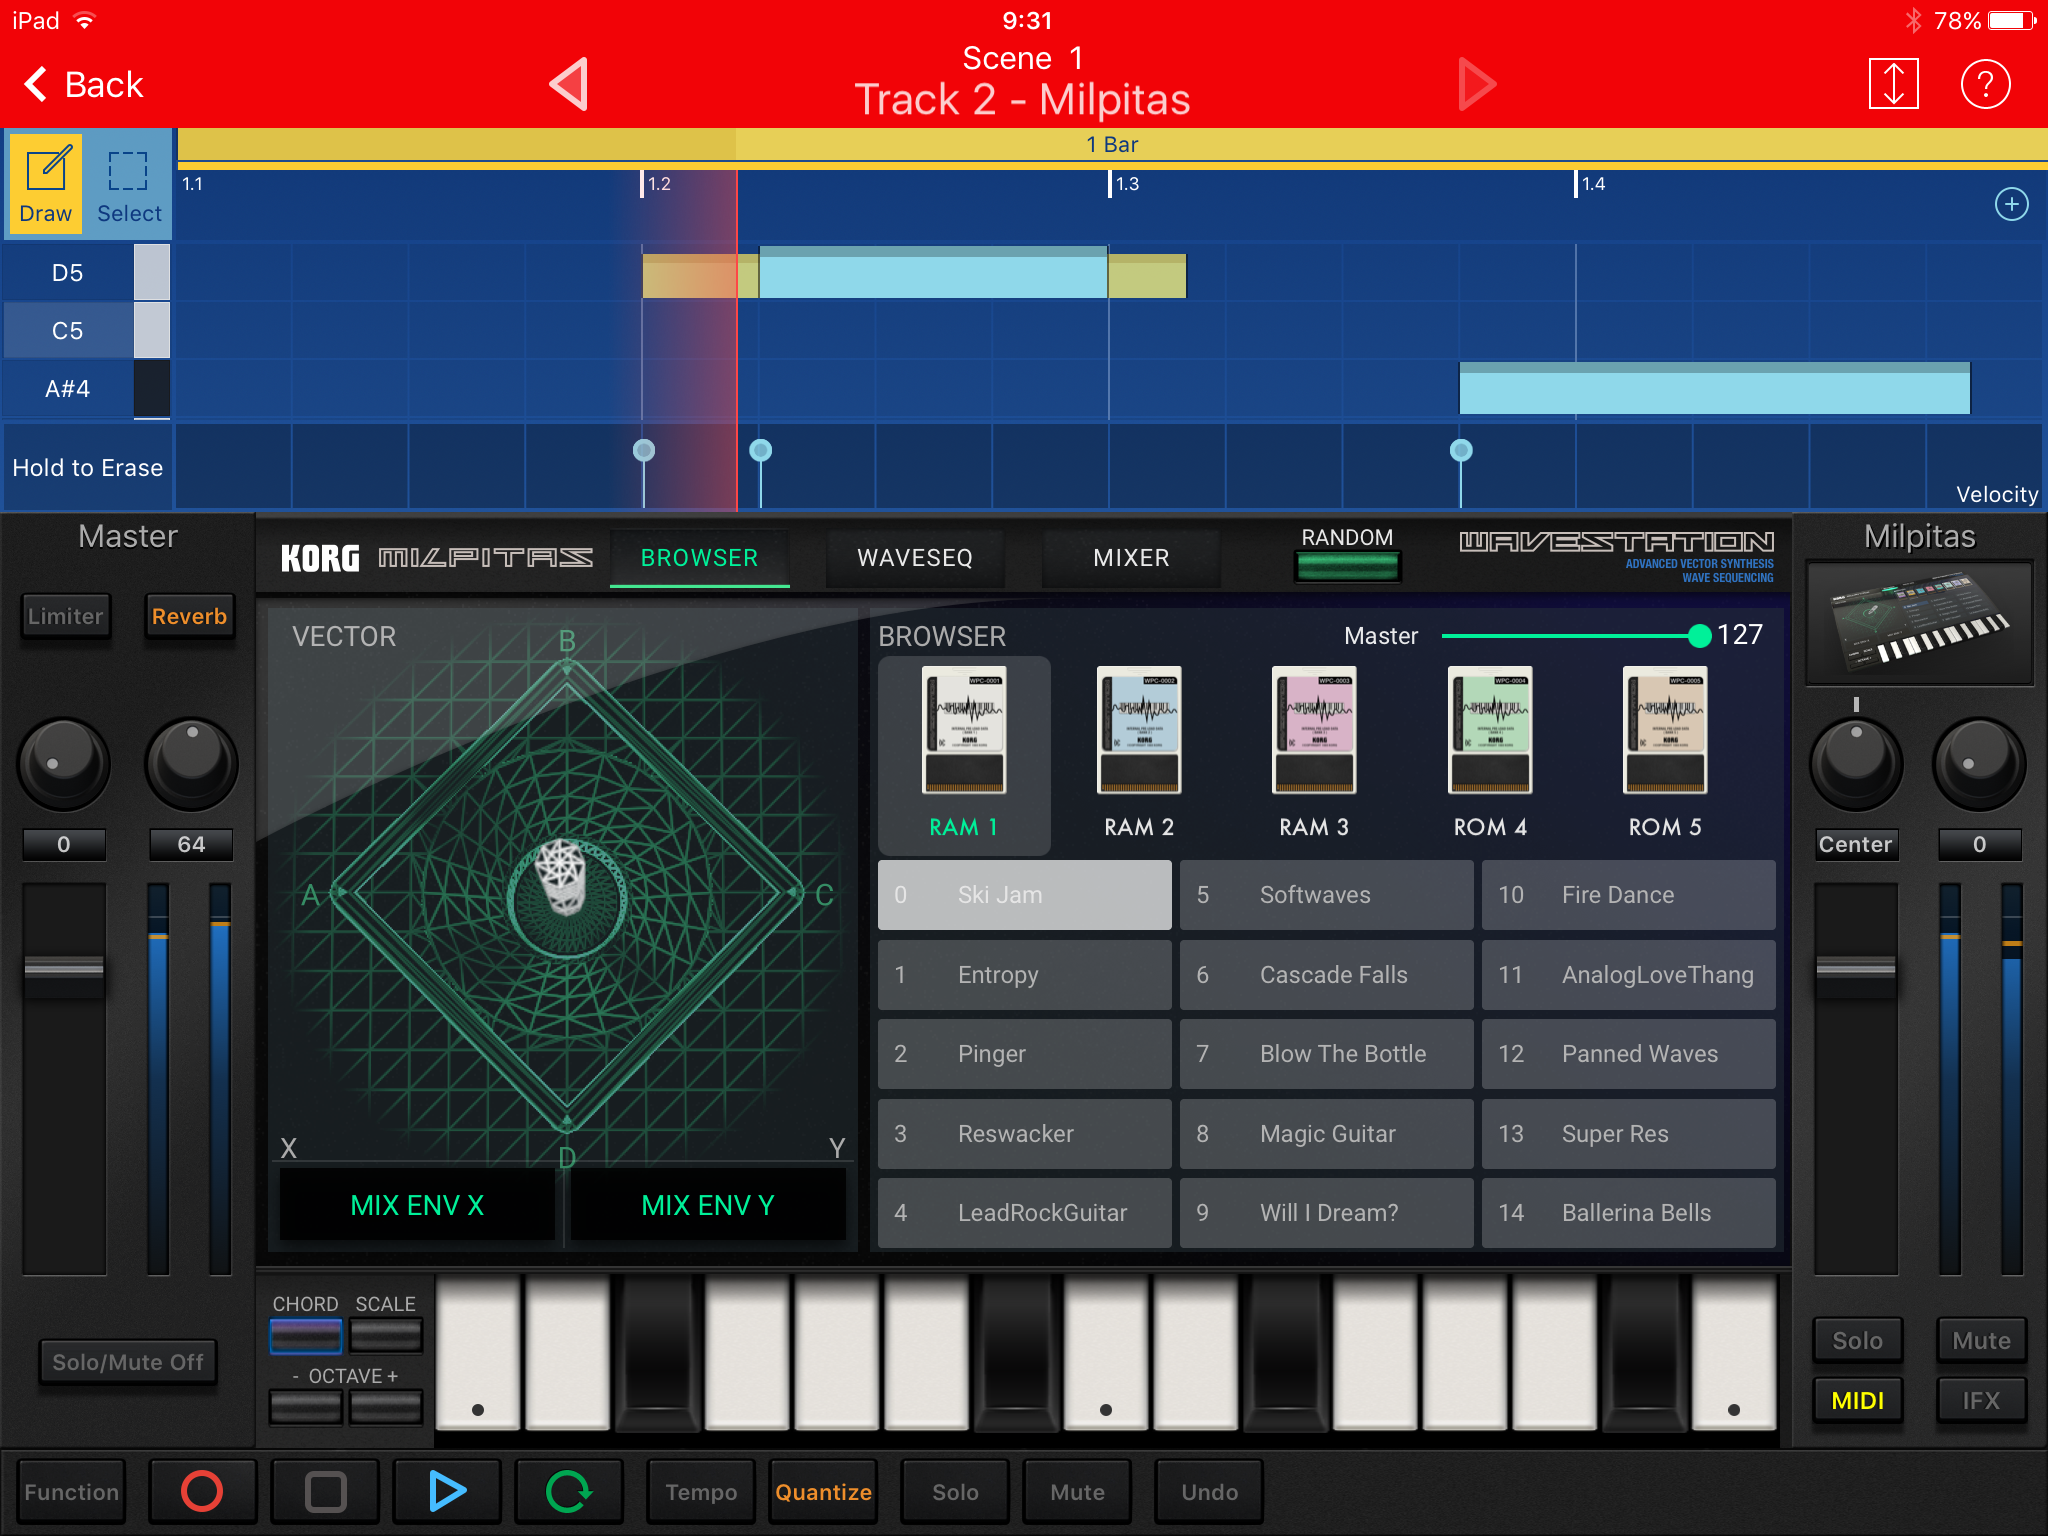This screenshot has width=2048, height=1536.
Task: Tap the 1 Bar length strip
Action: 1112,144
